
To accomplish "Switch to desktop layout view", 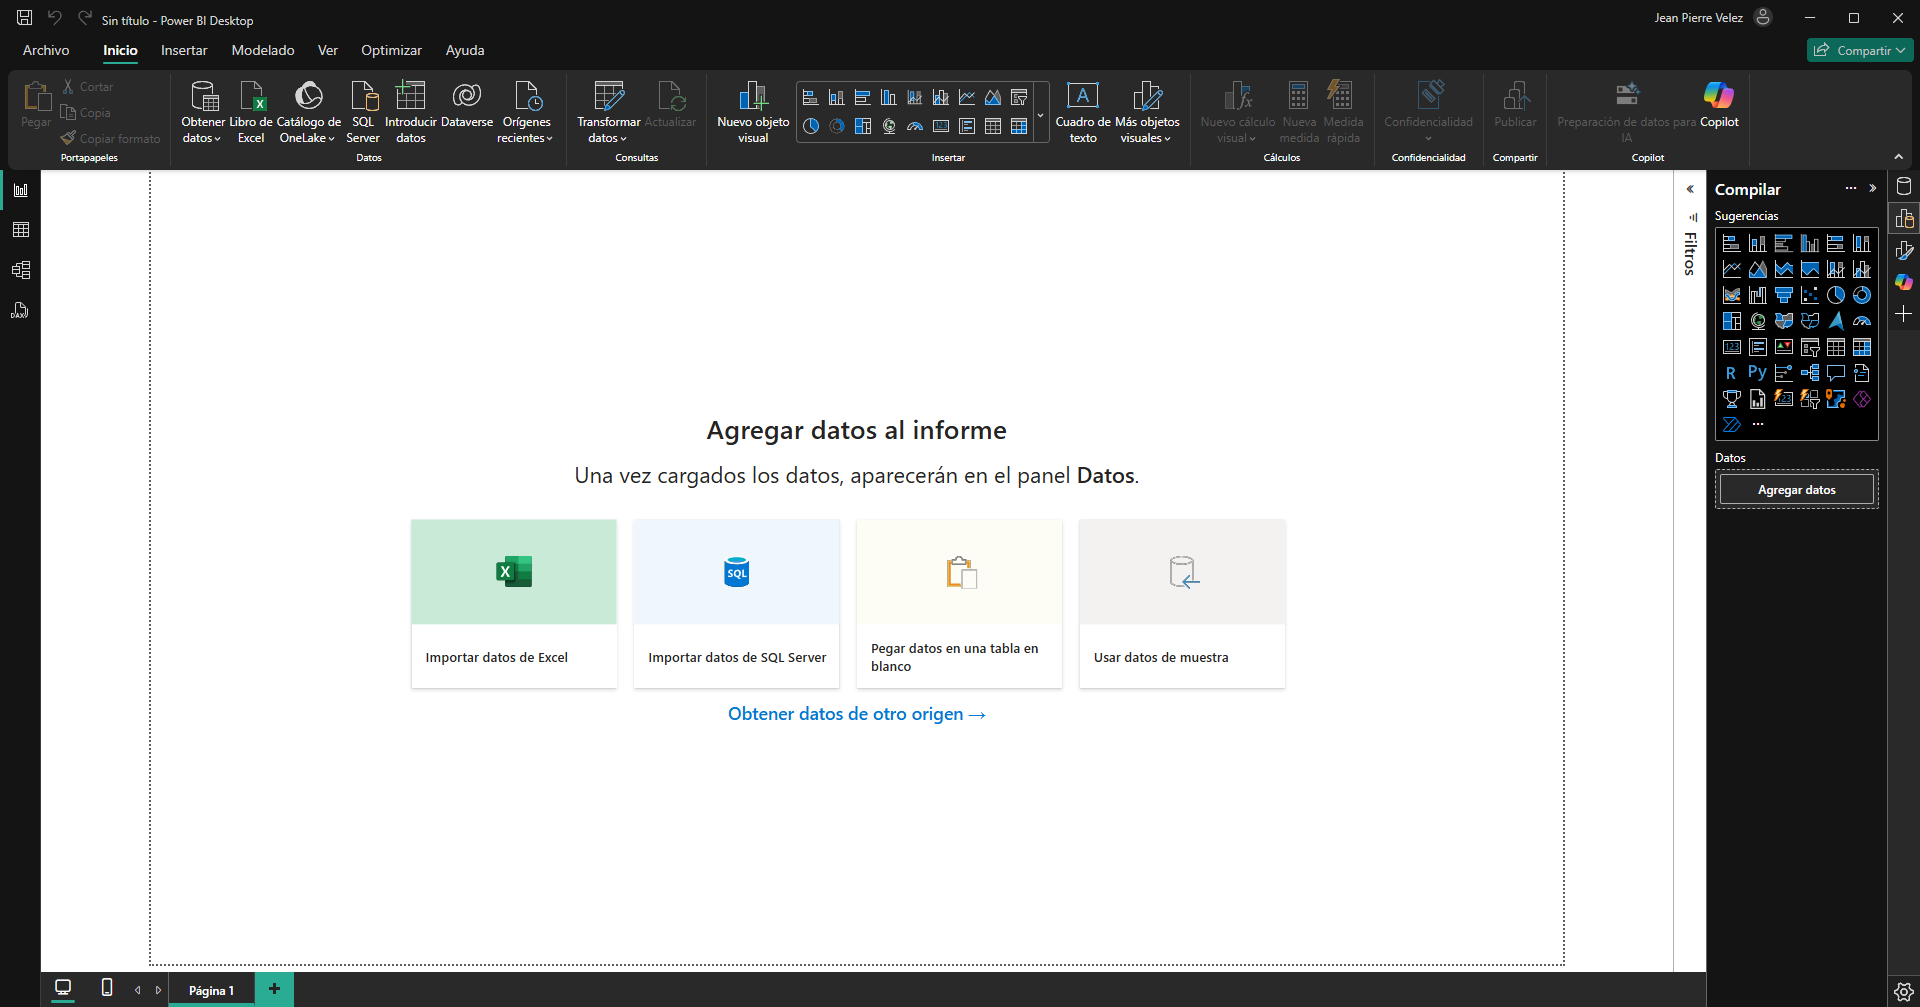I will [63, 988].
